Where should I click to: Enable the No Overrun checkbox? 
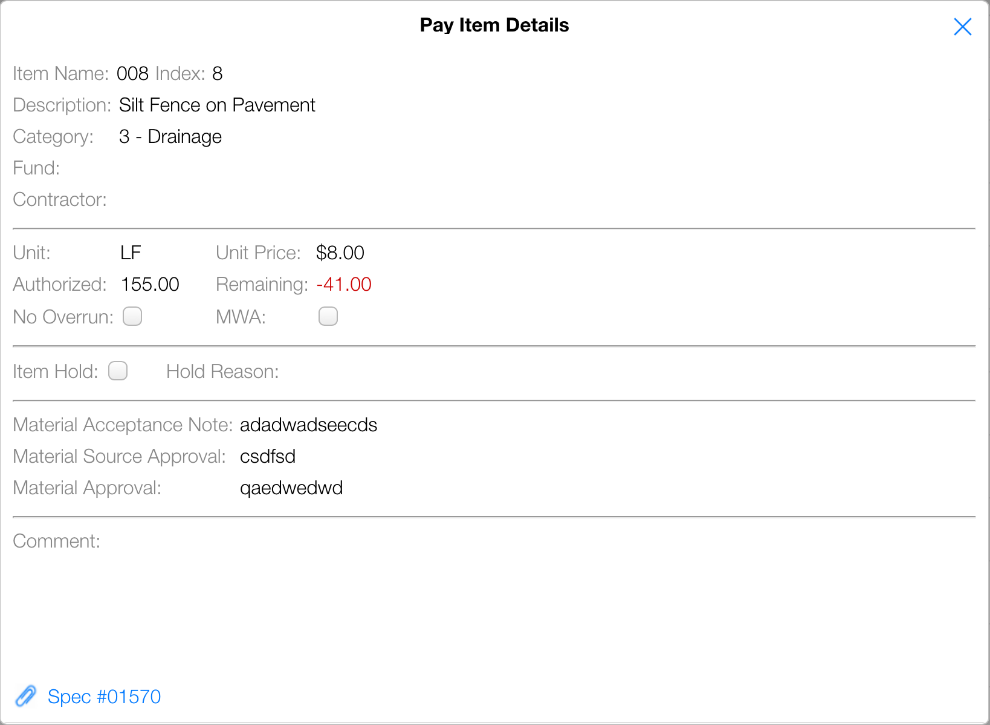(x=132, y=317)
